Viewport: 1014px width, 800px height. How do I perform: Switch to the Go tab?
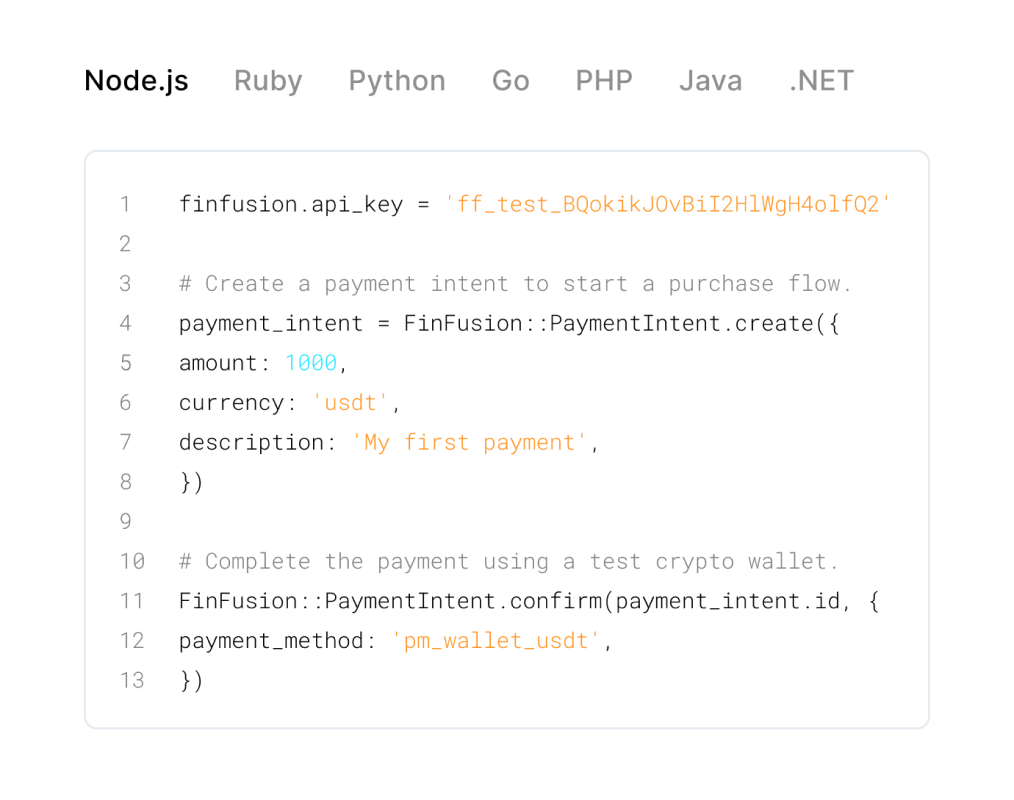(510, 81)
